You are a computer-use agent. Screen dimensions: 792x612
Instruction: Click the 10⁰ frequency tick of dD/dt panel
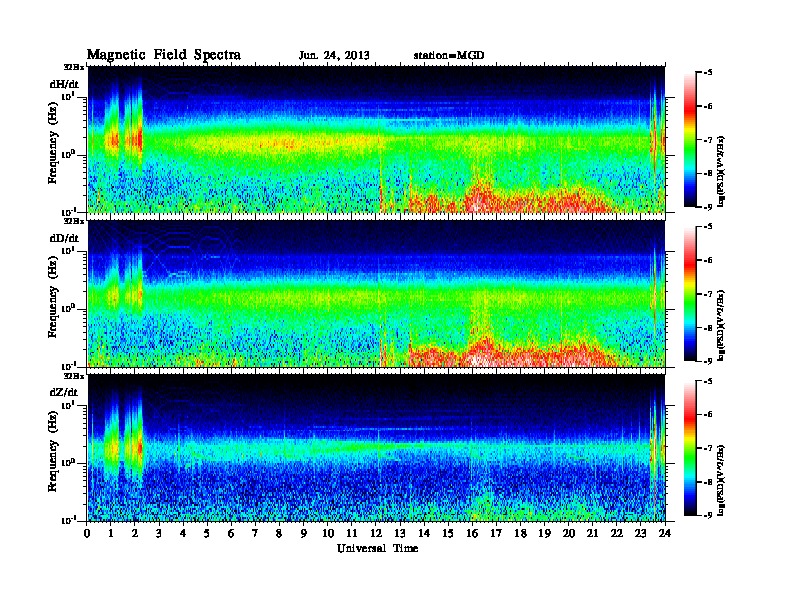(68, 308)
